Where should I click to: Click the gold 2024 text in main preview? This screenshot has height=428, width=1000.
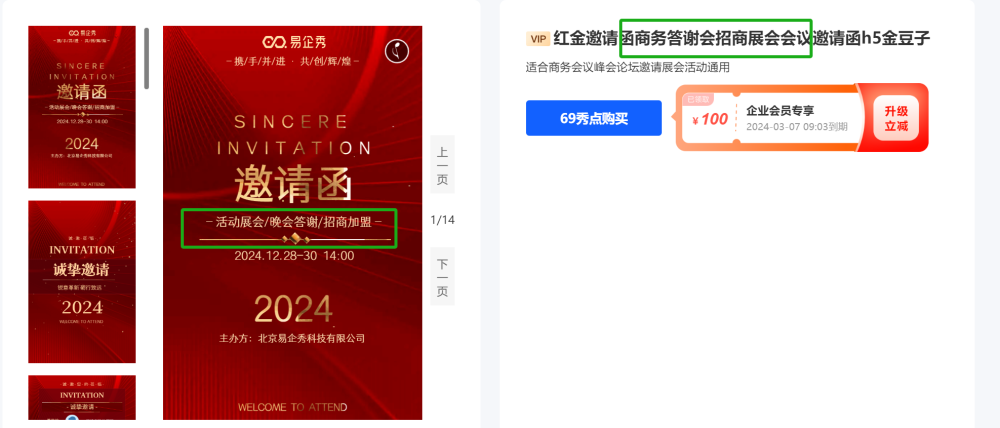(293, 309)
